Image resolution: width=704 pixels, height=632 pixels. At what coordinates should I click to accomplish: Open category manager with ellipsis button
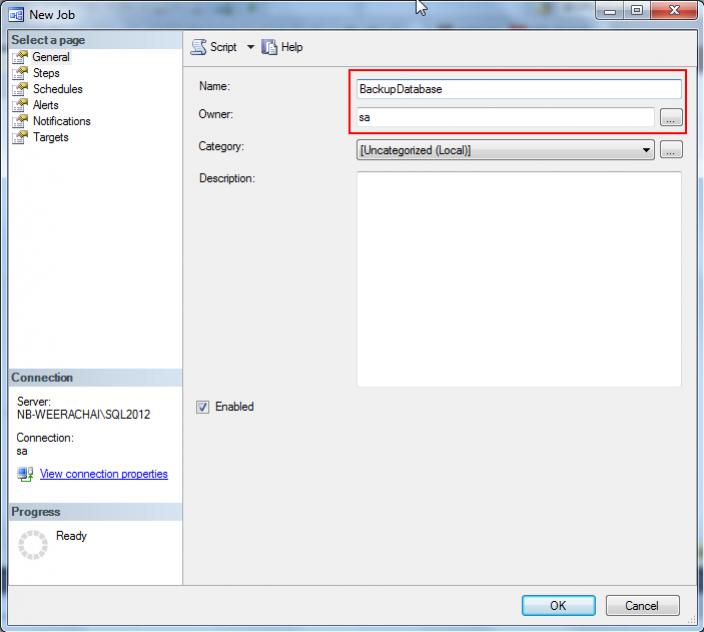coord(671,150)
